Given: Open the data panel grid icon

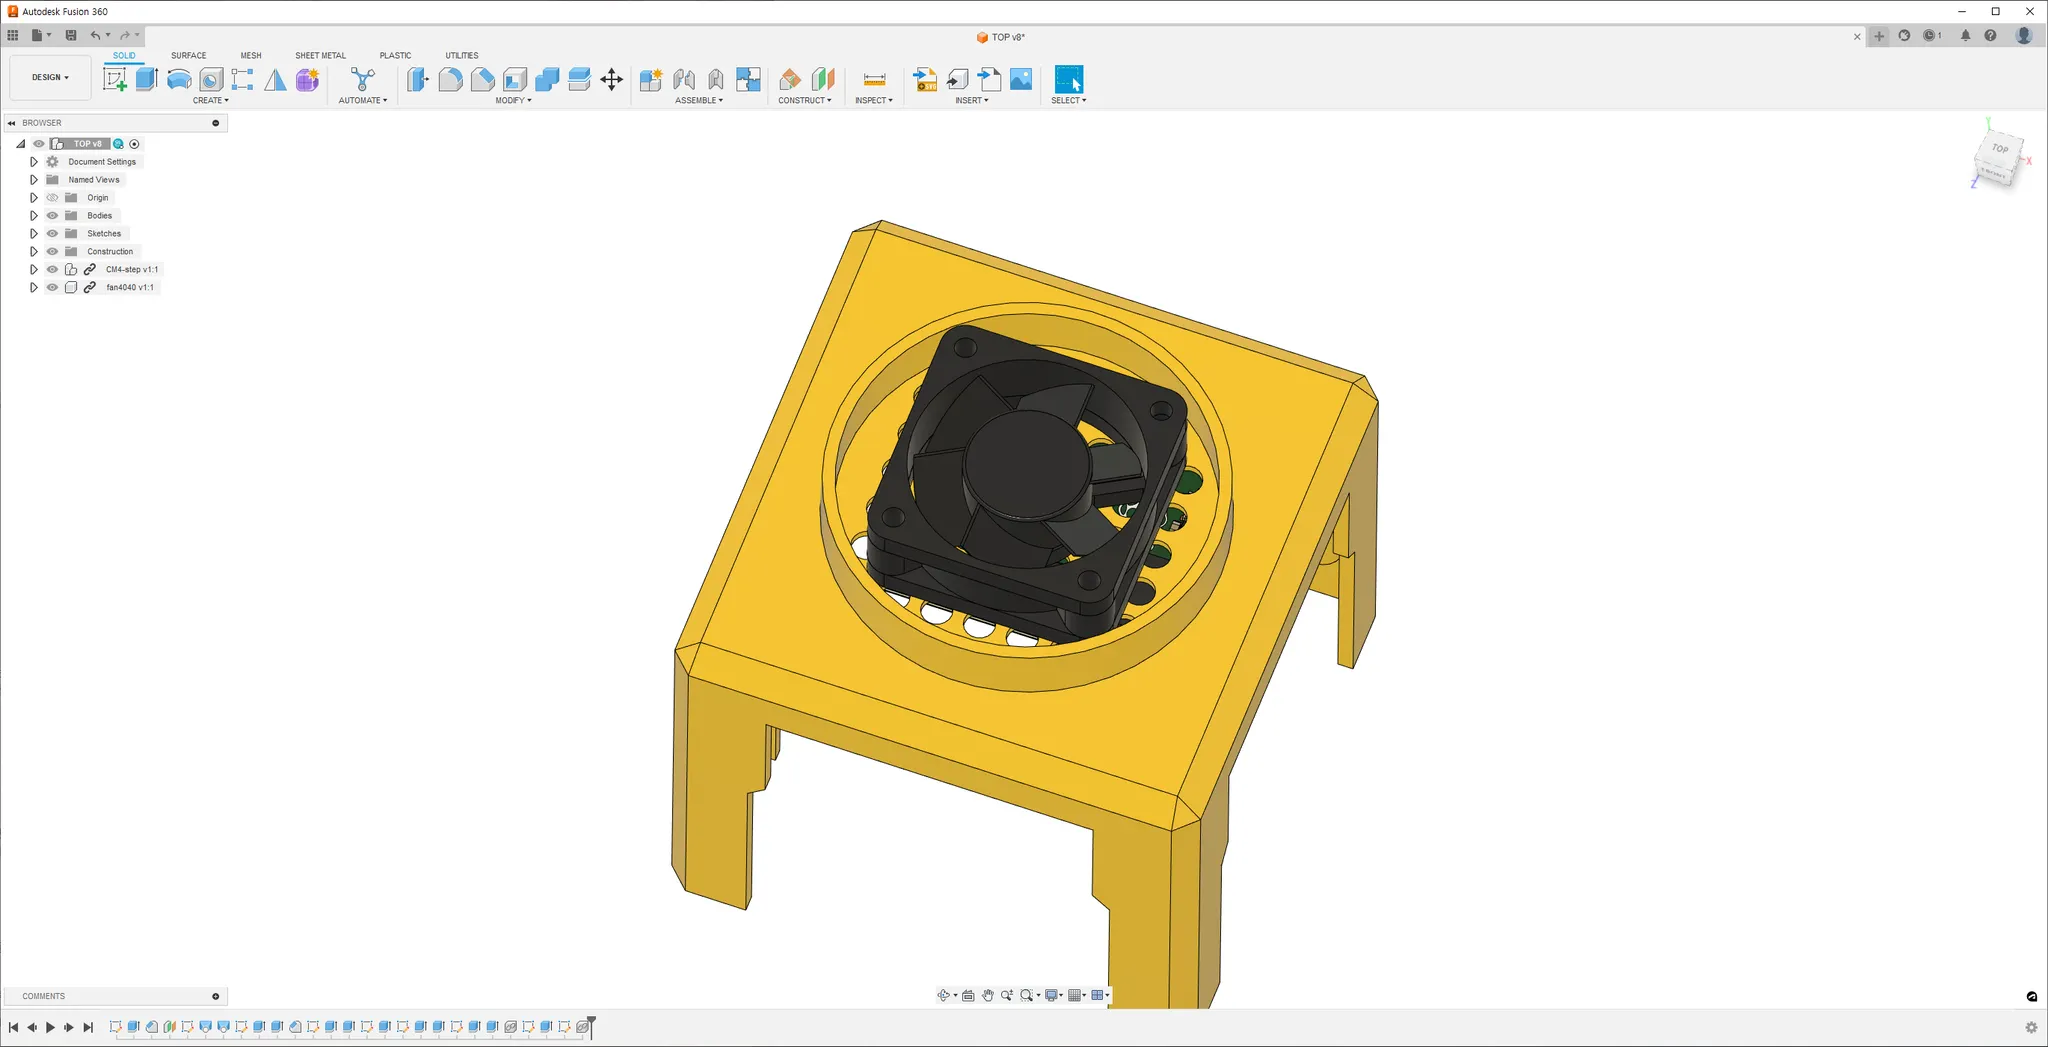Looking at the screenshot, I should click(x=13, y=35).
